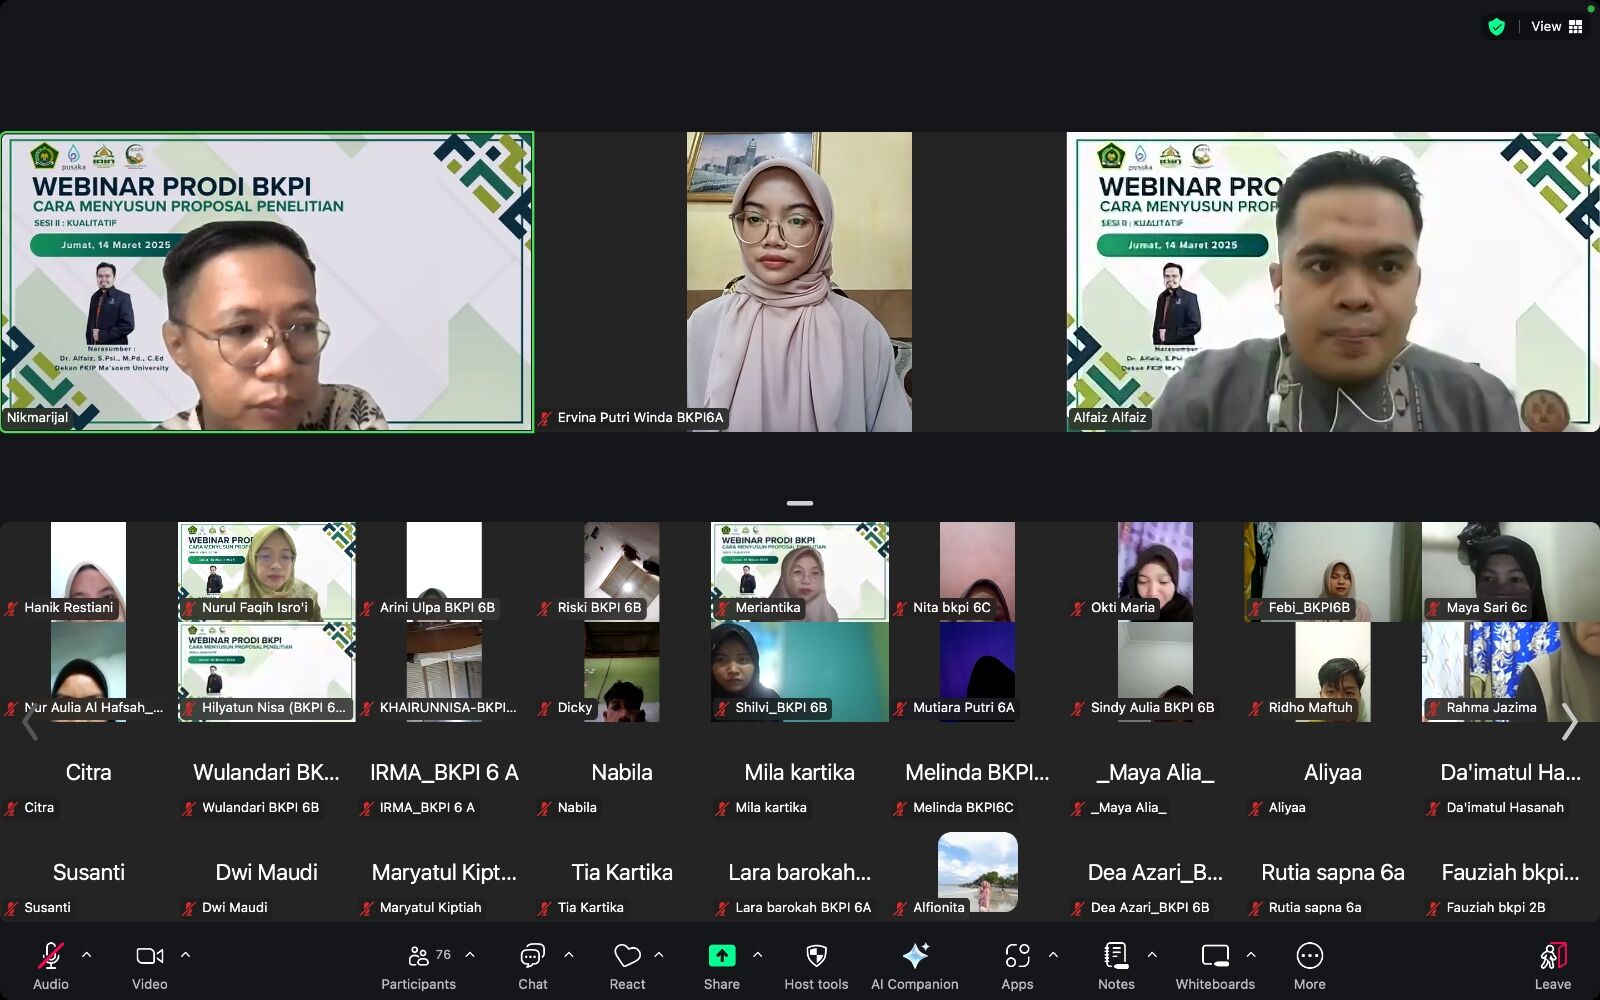Open the More options menu
1600x1000 pixels.
1309,963
